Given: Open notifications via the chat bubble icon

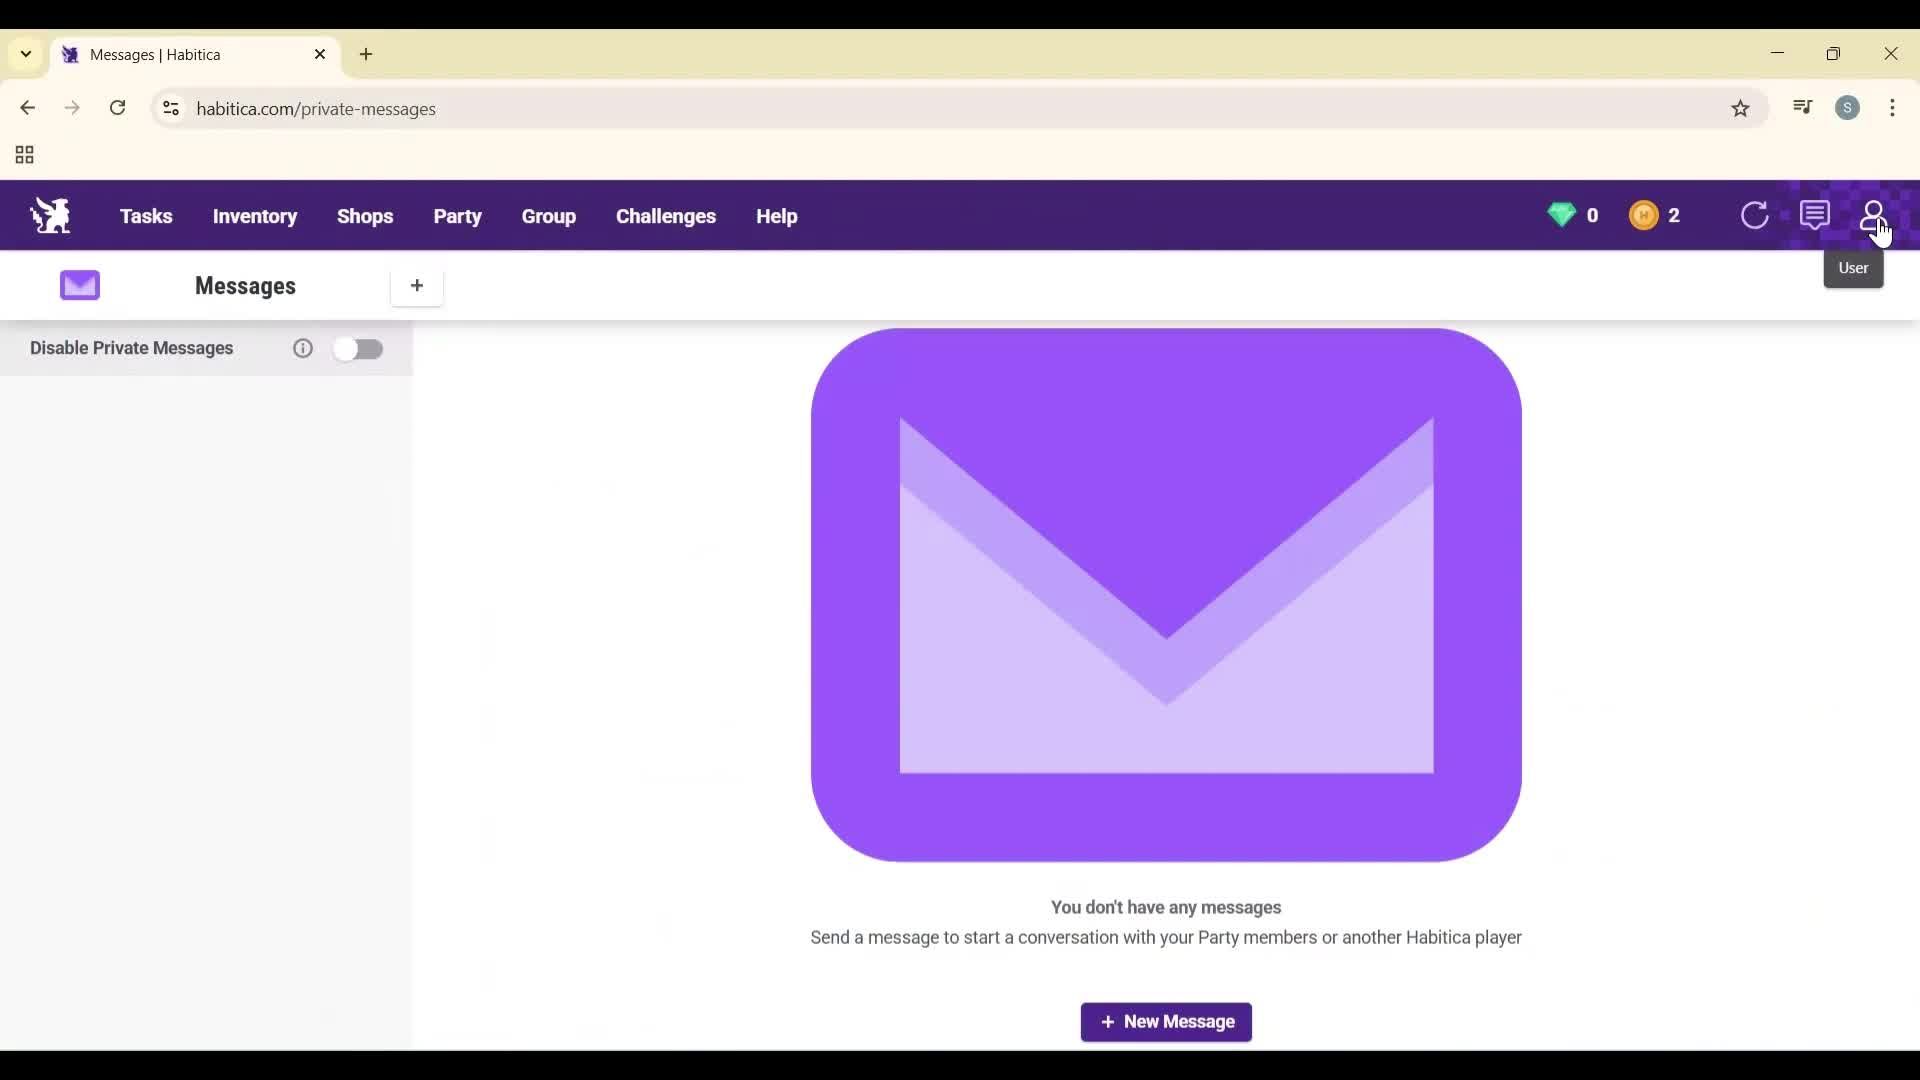Looking at the screenshot, I should [1815, 215].
